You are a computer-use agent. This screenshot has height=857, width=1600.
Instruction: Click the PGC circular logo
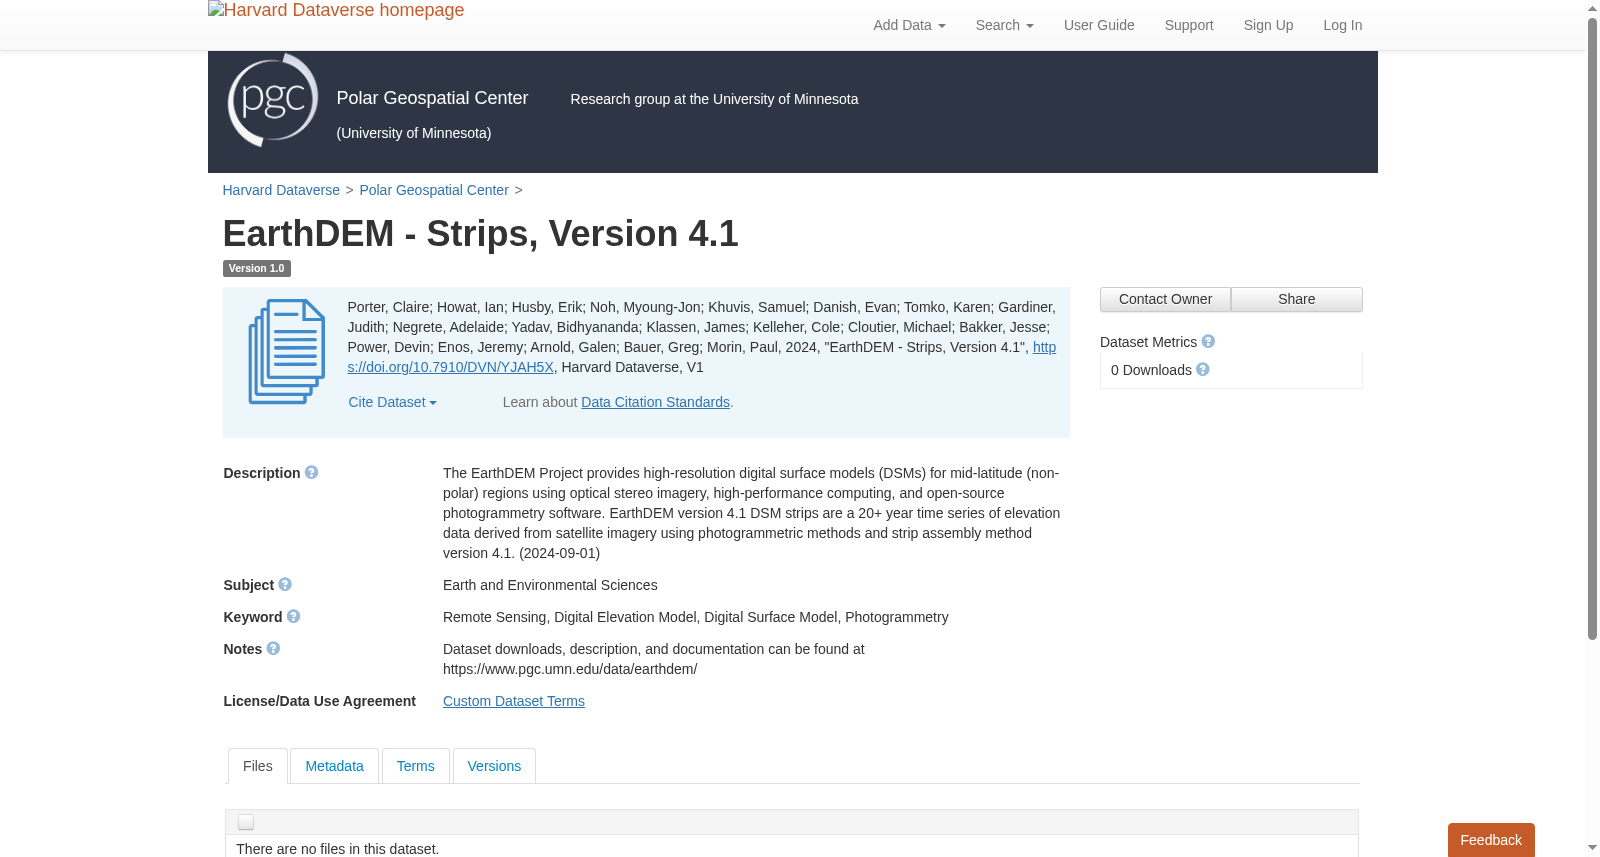(273, 100)
